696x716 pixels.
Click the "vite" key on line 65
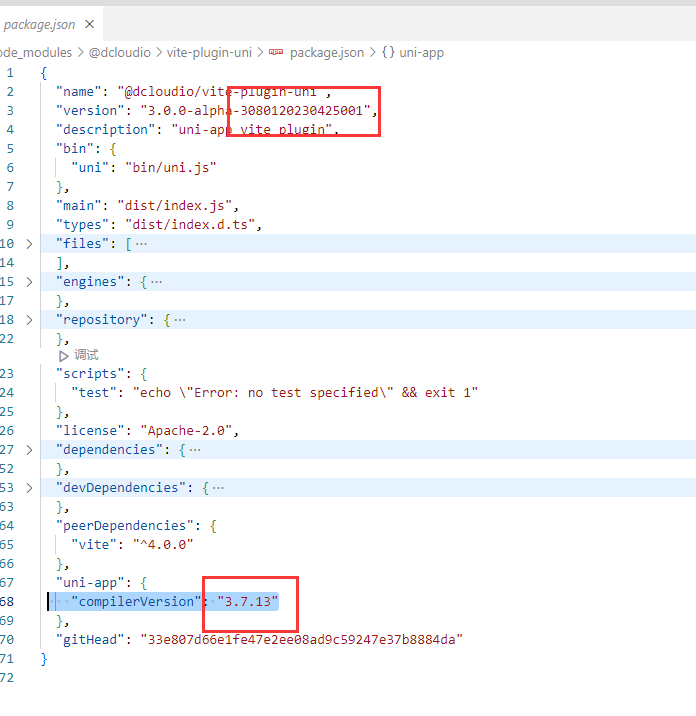(x=94, y=545)
